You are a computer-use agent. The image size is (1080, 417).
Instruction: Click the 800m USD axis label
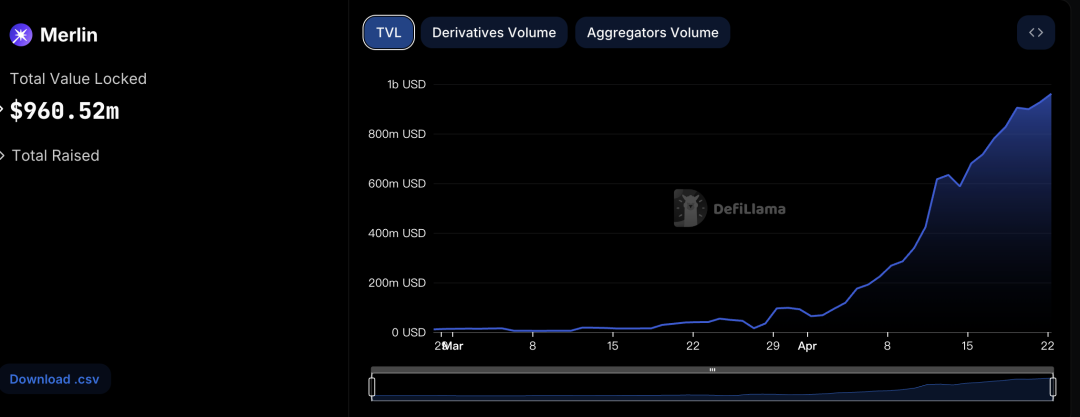coord(397,134)
